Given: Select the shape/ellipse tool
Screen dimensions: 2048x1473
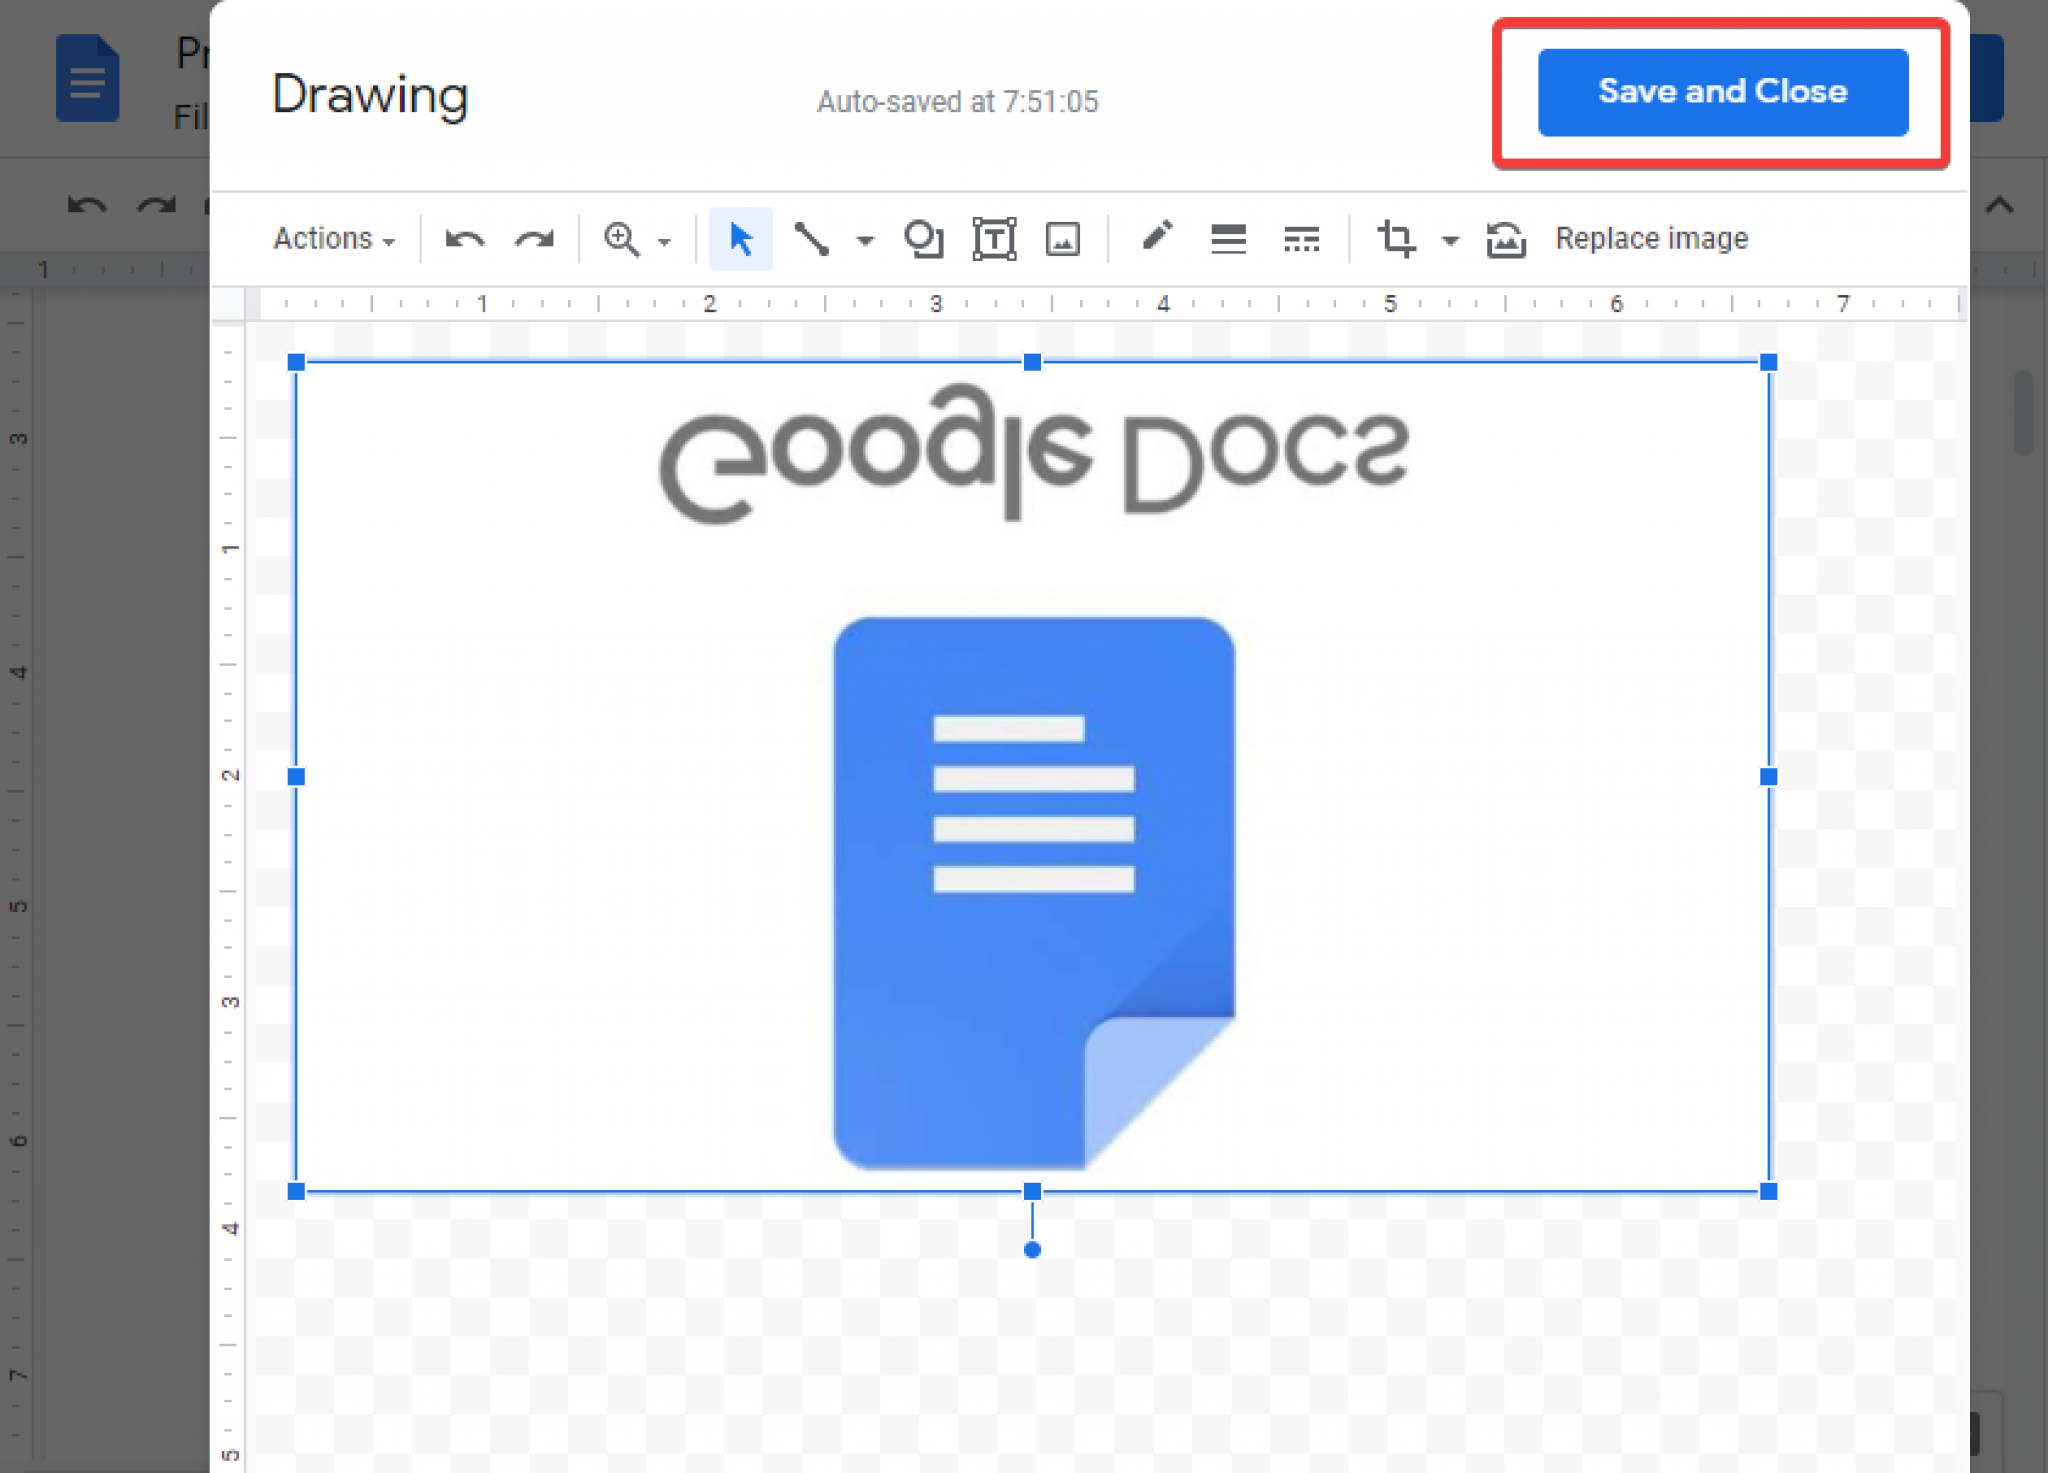Looking at the screenshot, I should pyautogui.click(x=922, y=239).
